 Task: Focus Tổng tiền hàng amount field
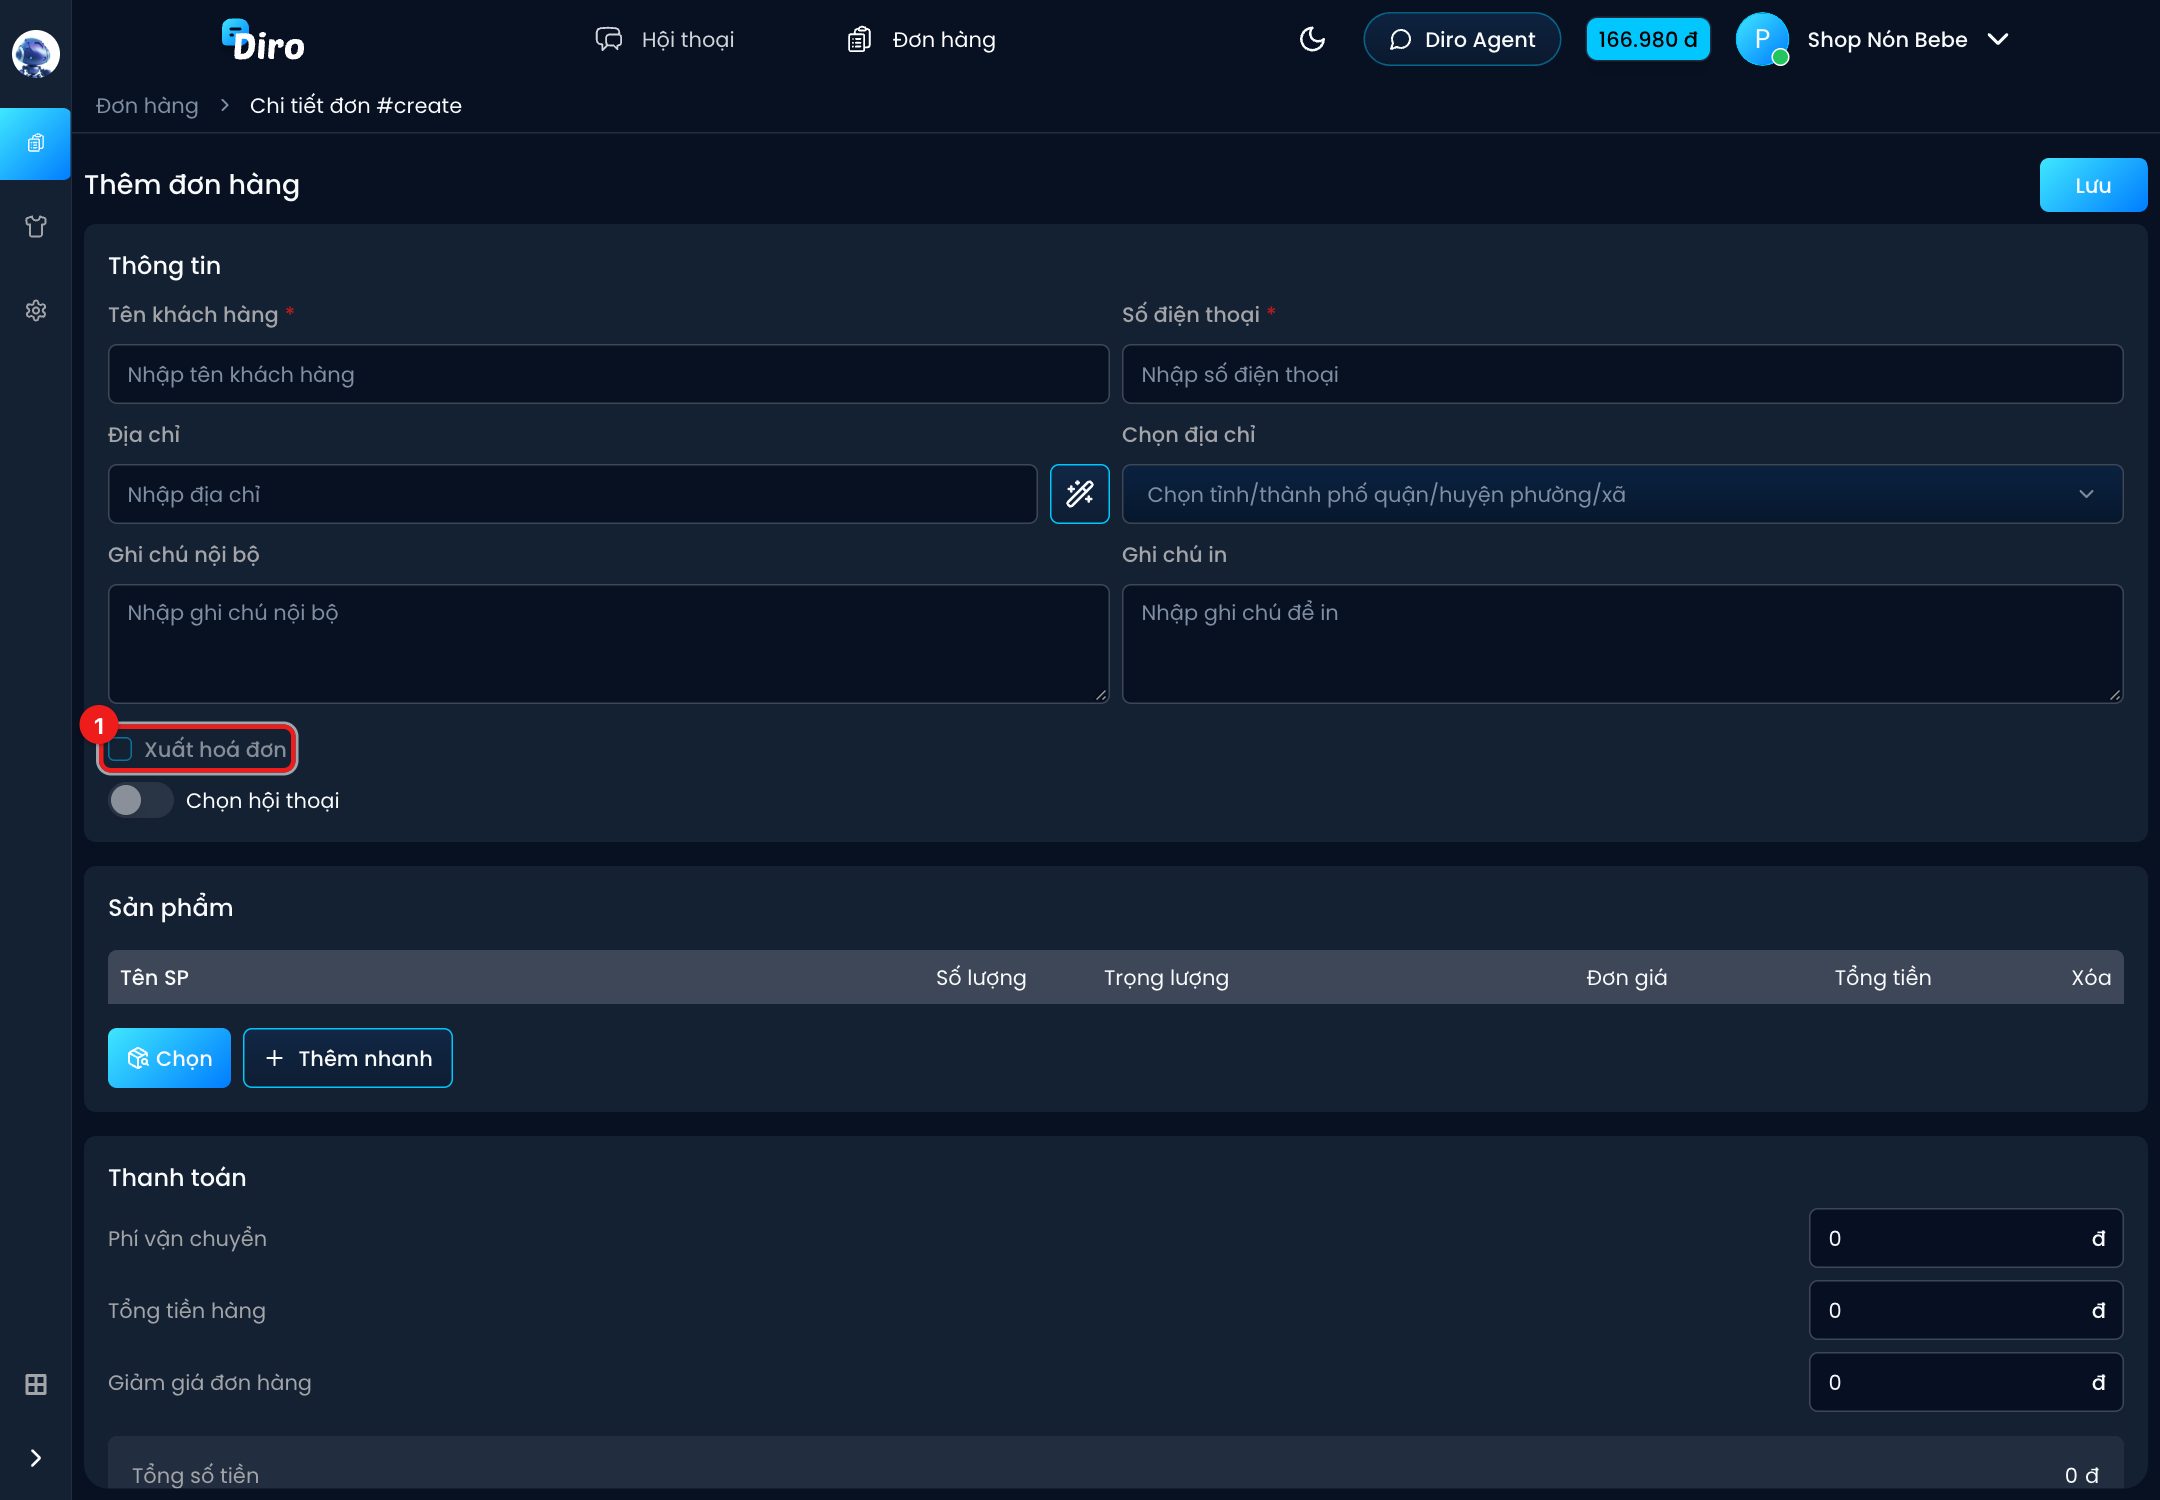(1966, 1310)
